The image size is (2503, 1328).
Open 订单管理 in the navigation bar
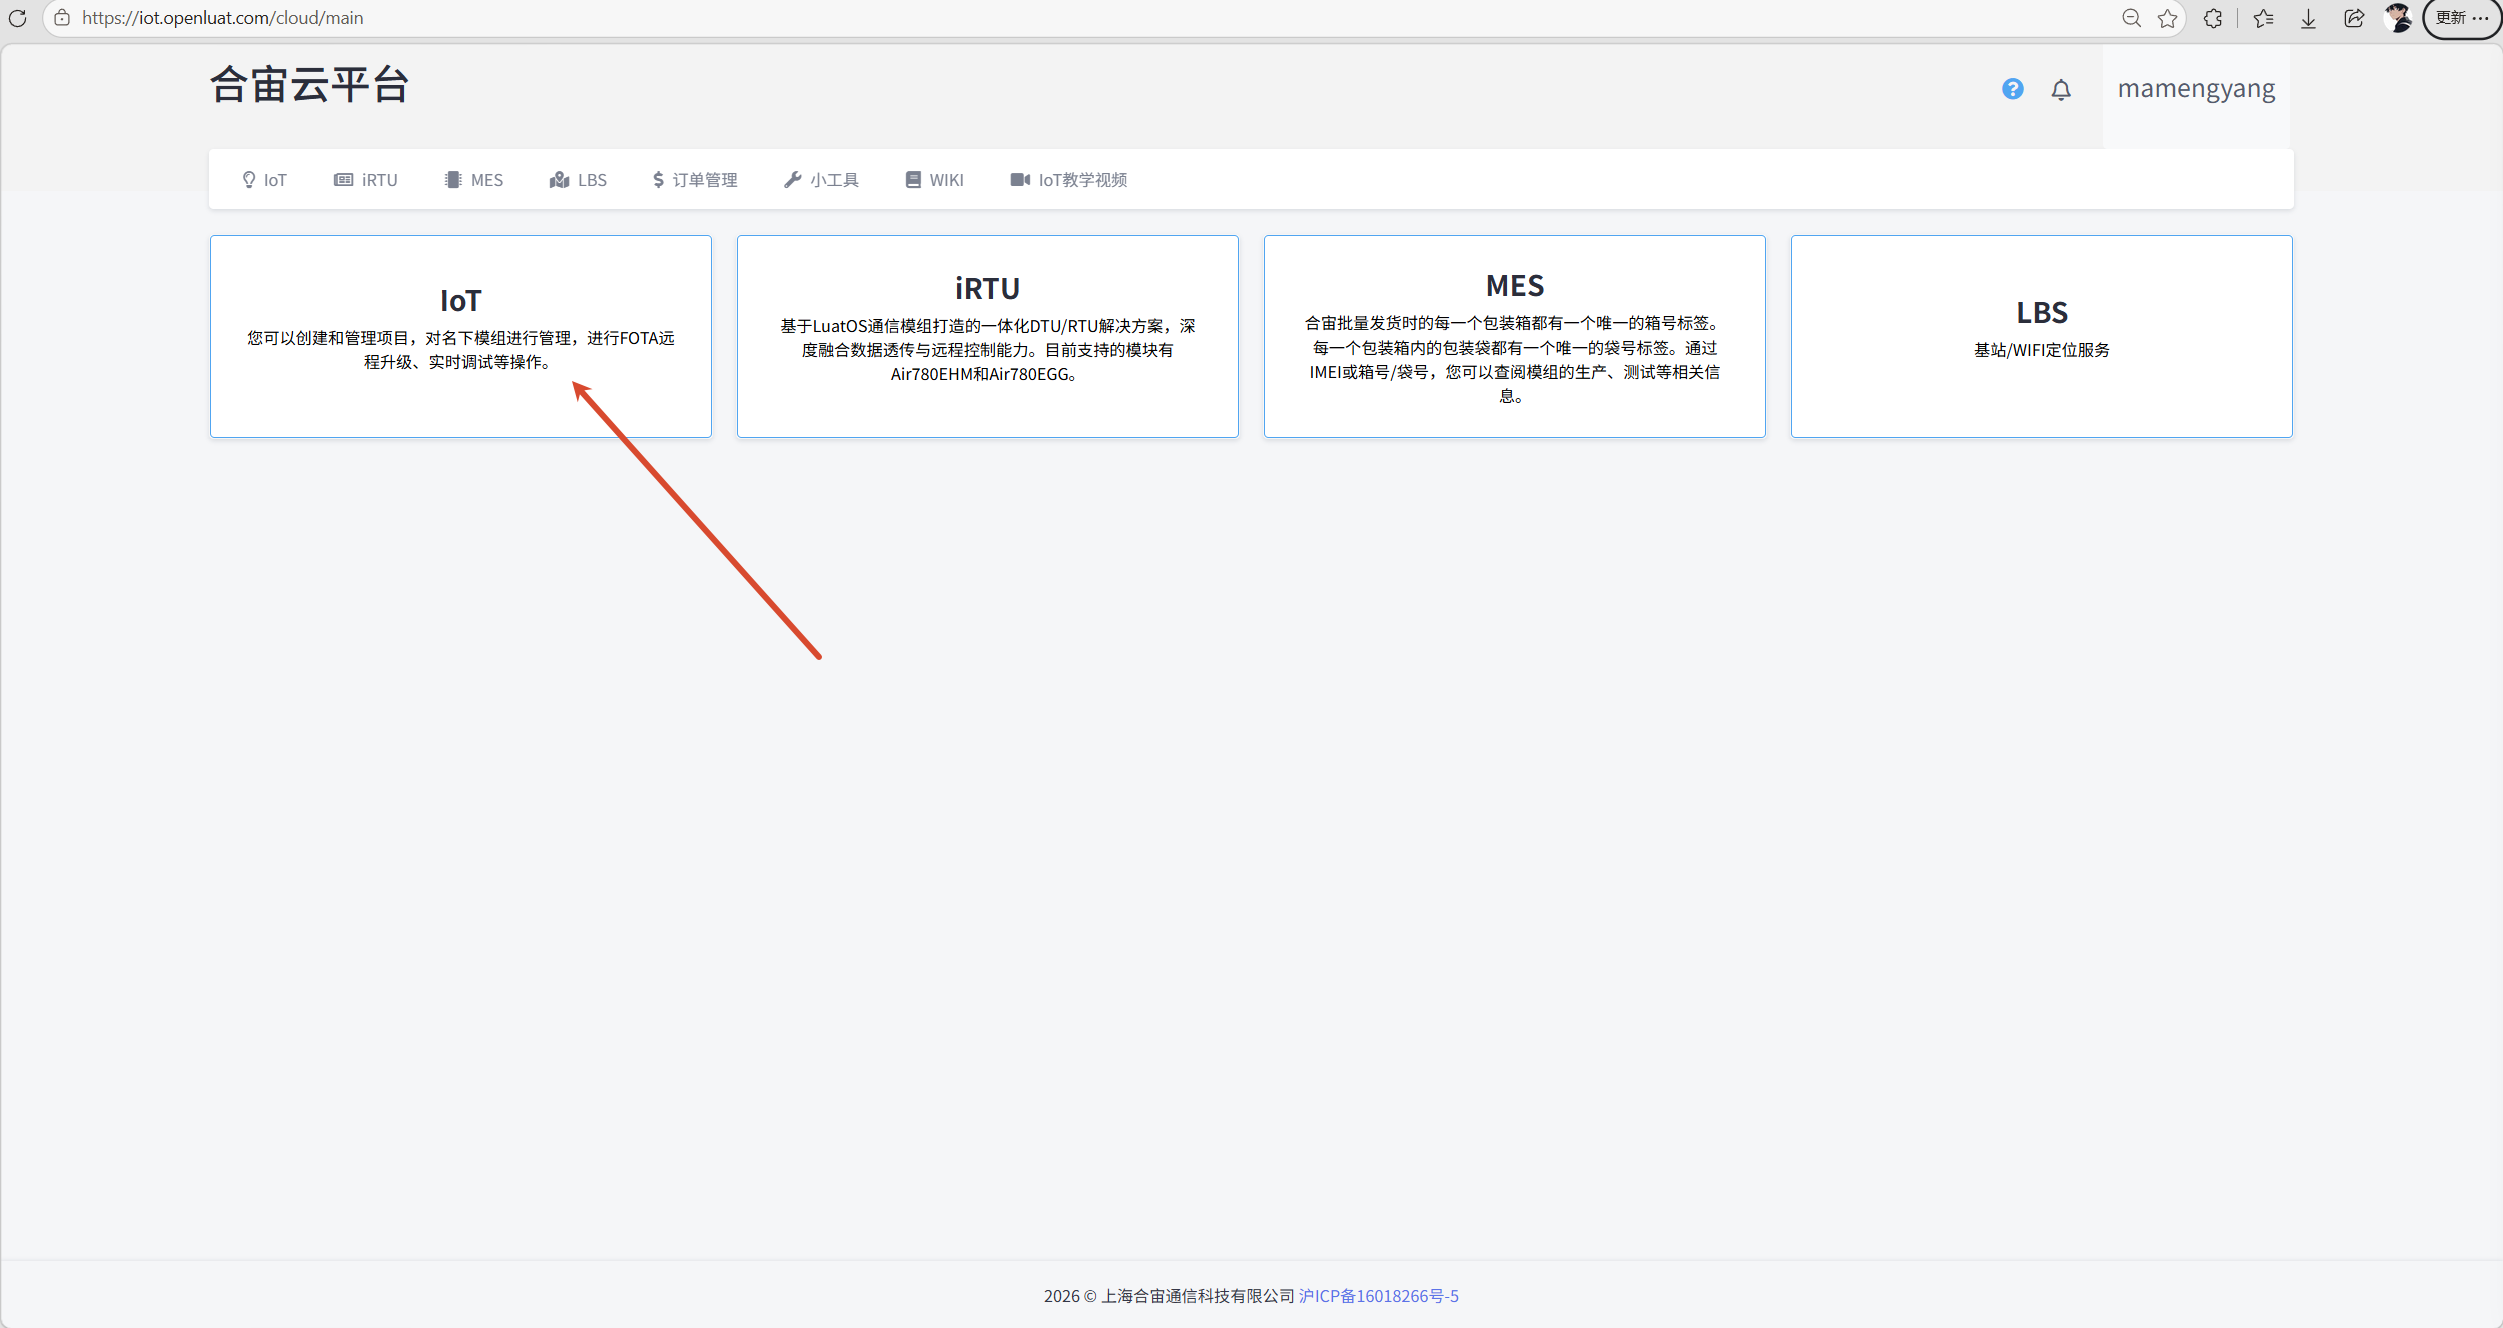(695, 180)
